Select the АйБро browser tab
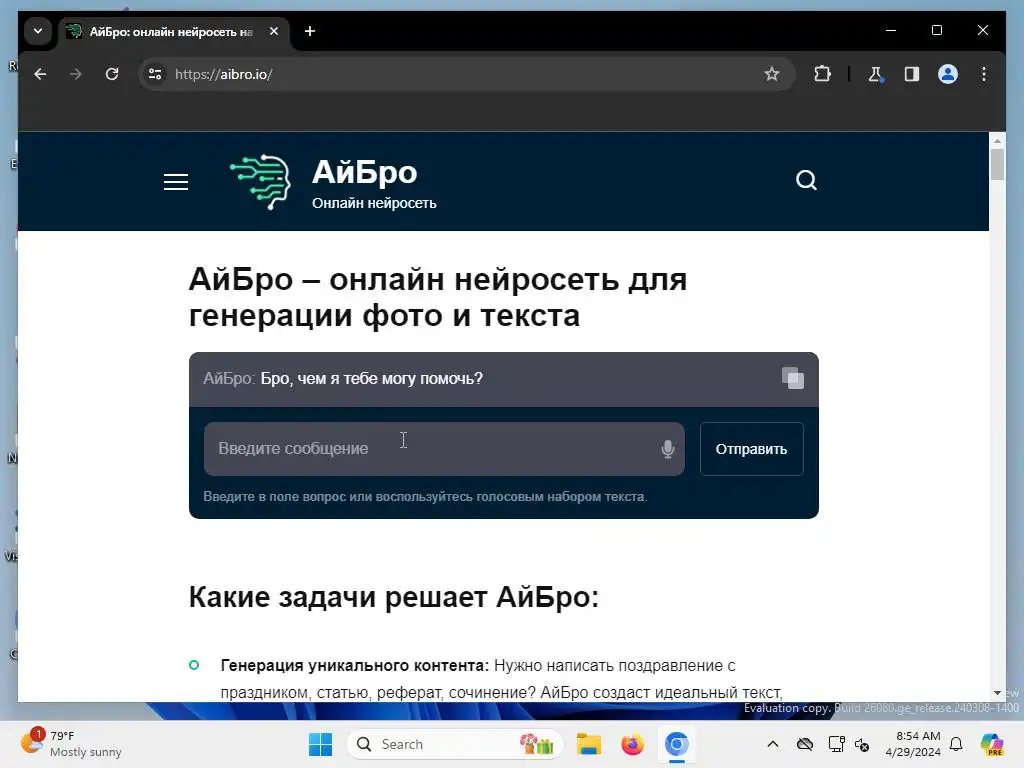1024x768 pixels. click(x=172, y=31)
